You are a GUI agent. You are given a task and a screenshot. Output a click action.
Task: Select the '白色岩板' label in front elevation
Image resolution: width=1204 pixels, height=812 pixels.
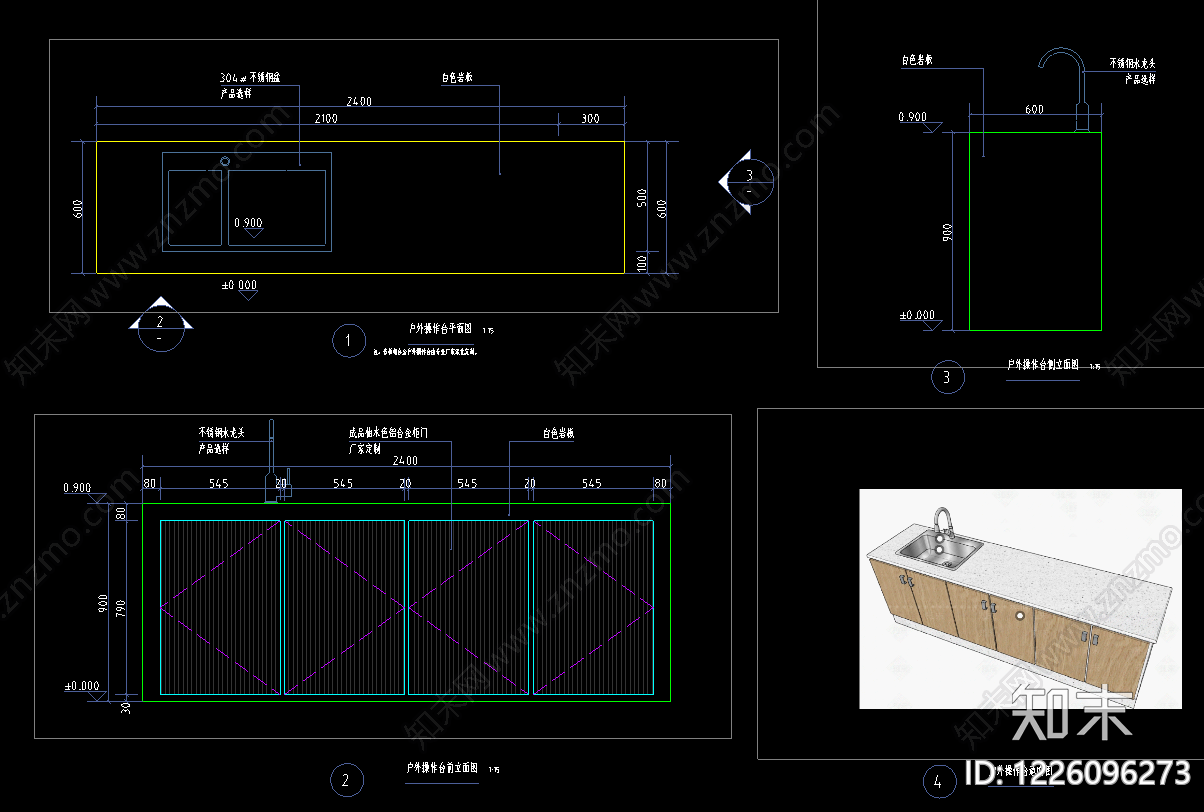[x=558, y=434]
